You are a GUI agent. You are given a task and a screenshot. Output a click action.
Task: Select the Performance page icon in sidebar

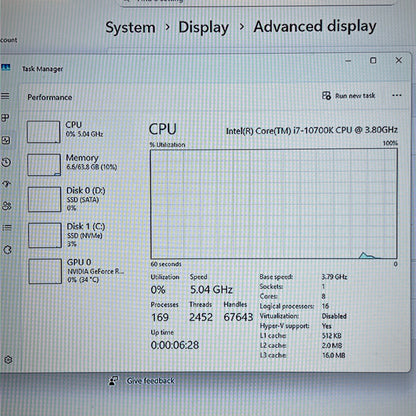click(x=6, y=140)
